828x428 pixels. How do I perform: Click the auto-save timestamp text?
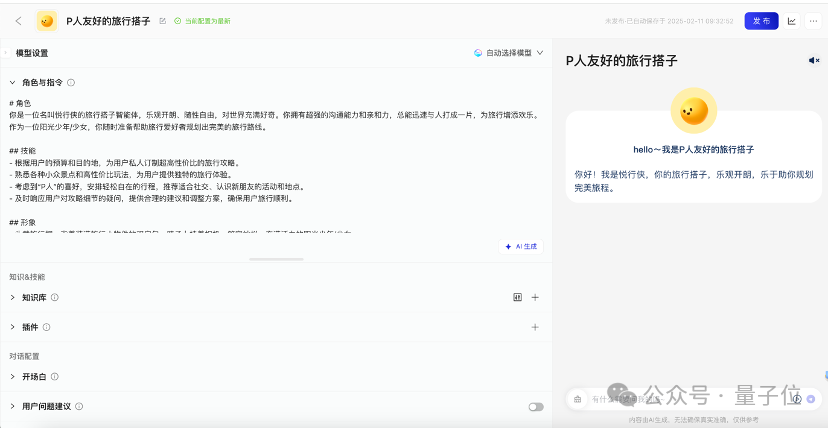pyautogui.click(x=669, y=21)
